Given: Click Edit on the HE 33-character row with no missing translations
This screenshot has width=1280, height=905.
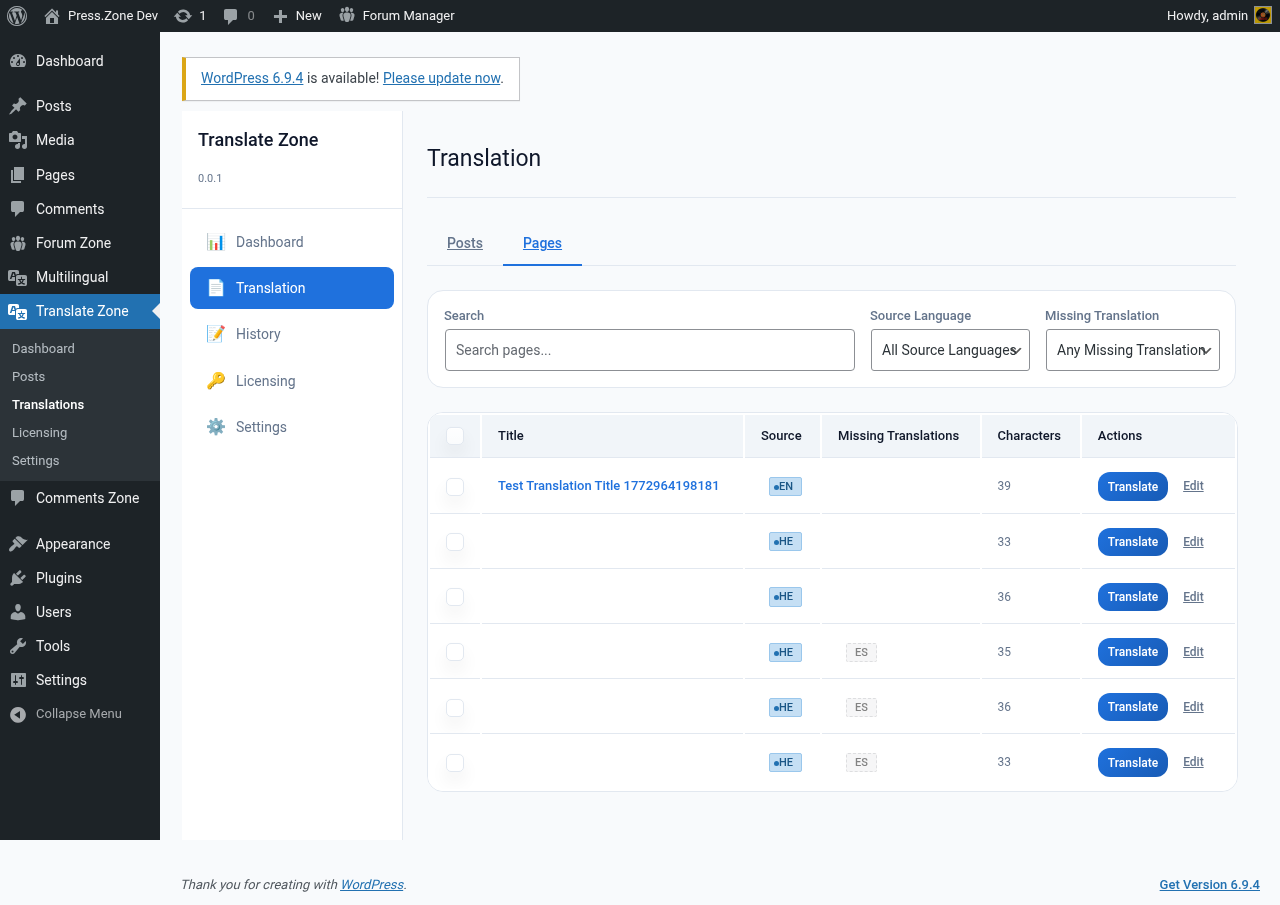Looking at the screenshot, I should tap(1193, 542).
